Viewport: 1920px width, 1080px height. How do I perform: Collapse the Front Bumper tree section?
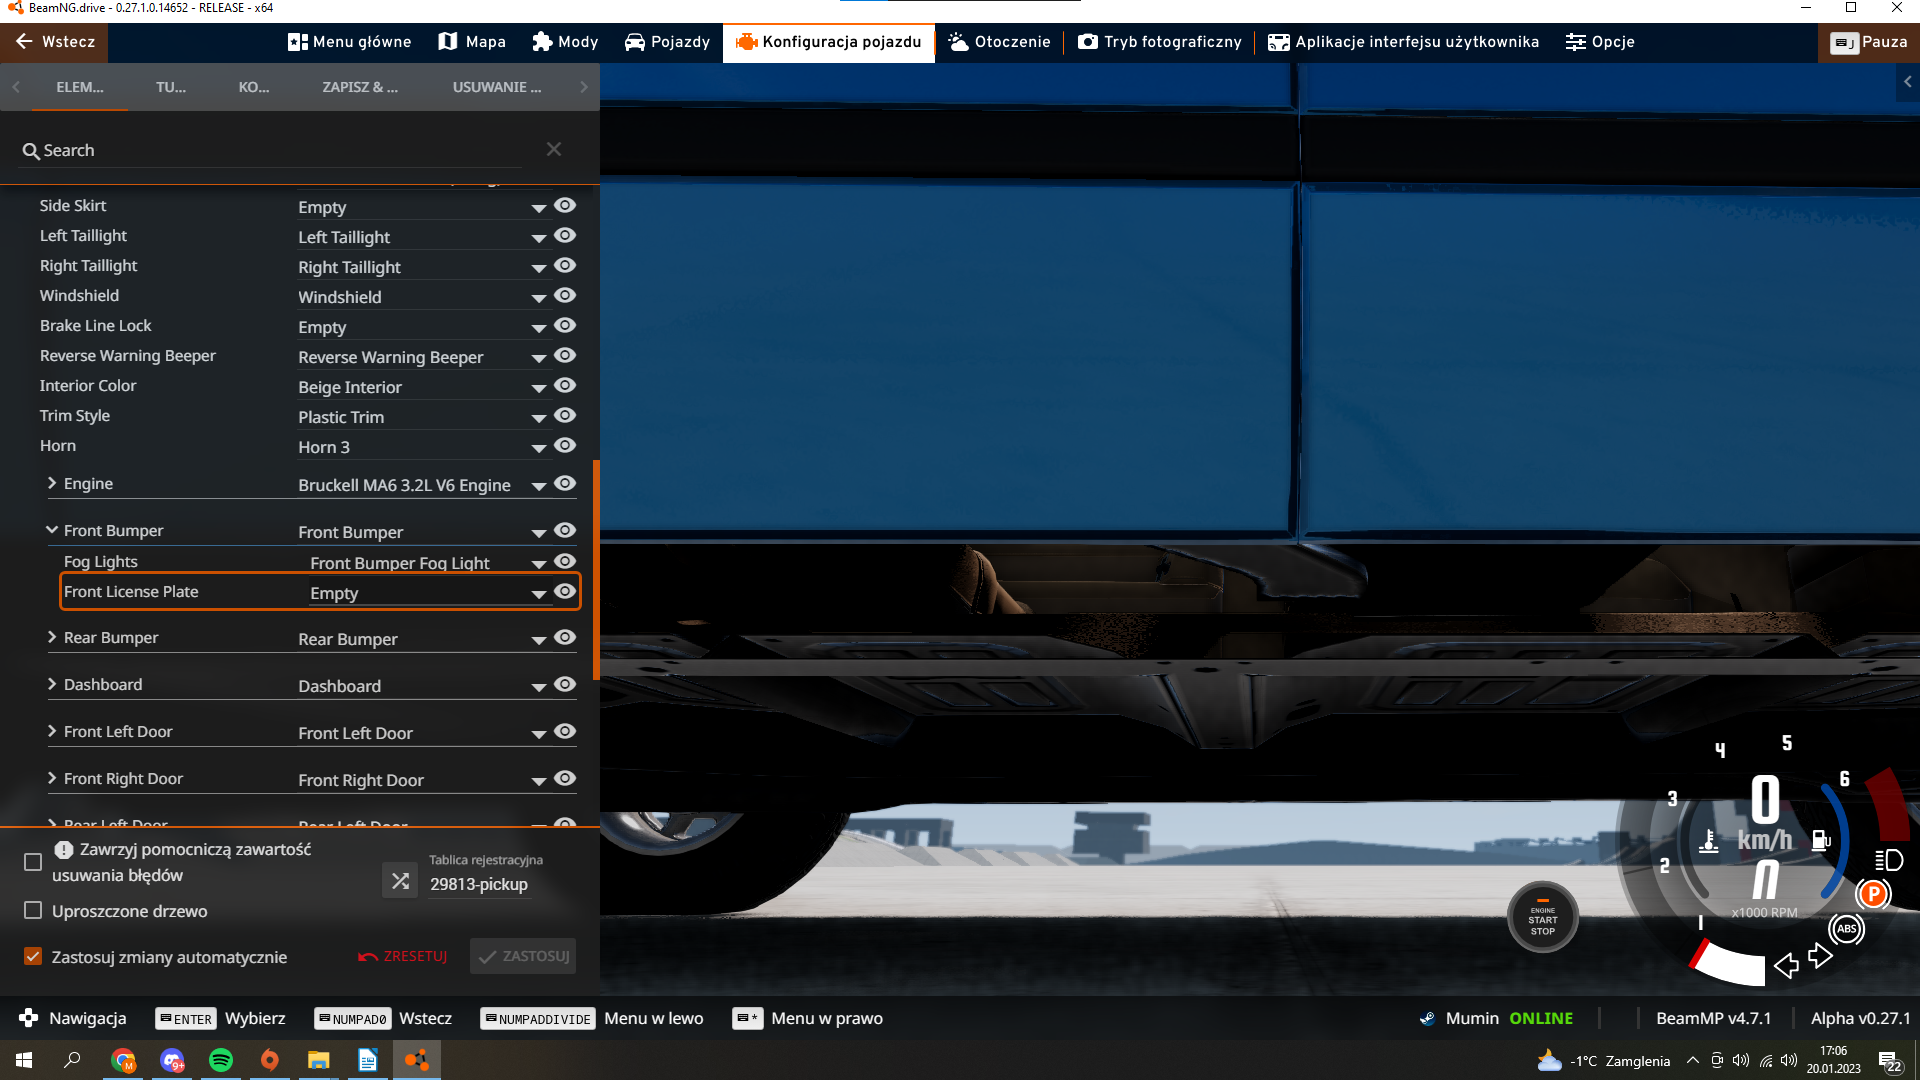pos(52,531)
